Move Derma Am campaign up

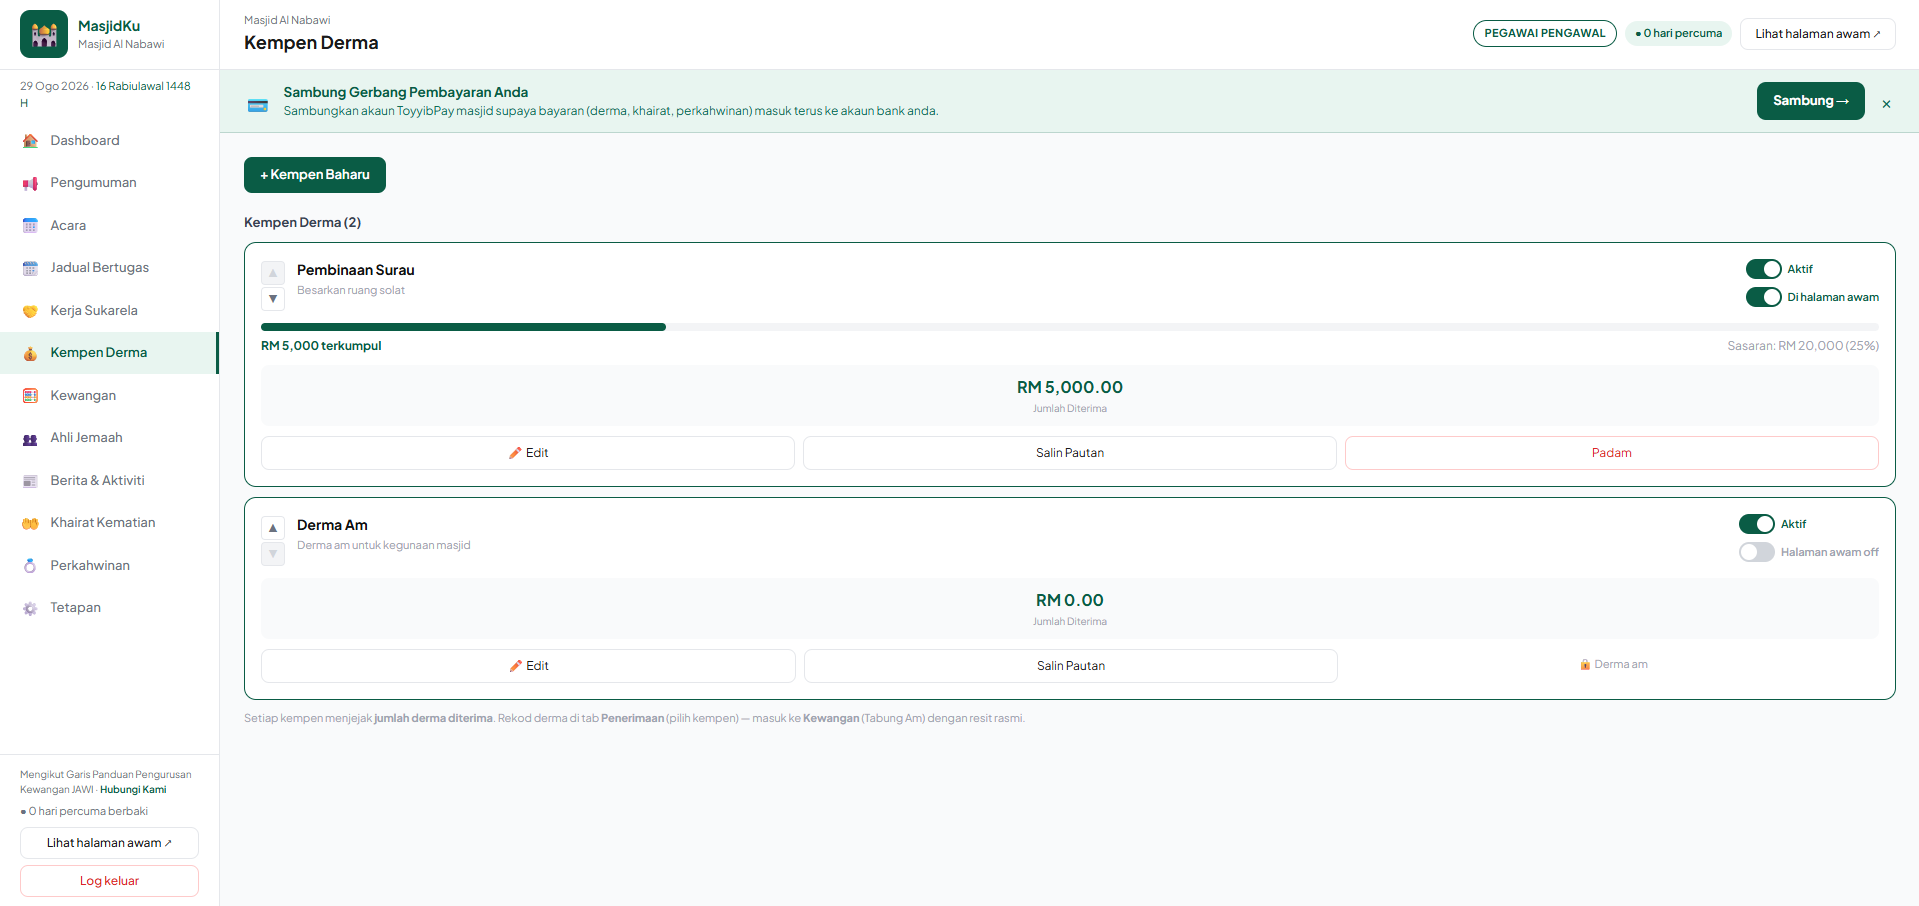273,527
